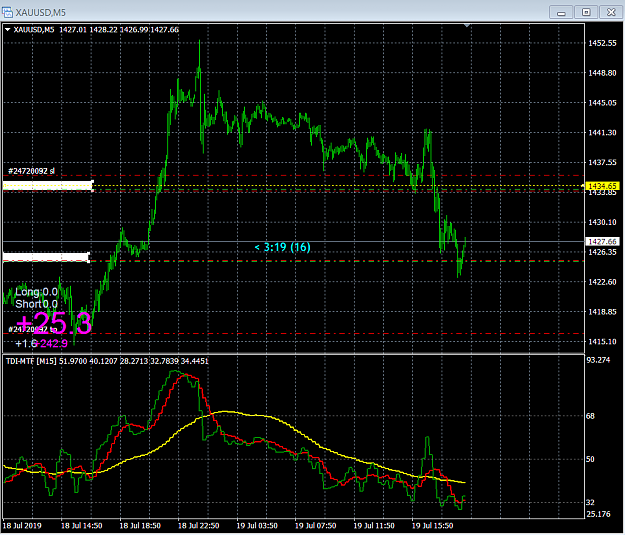Screen dimensions: 625x535
Task: Click the candle timer text < 3:19 (16)
Action: tap(283, 247)
